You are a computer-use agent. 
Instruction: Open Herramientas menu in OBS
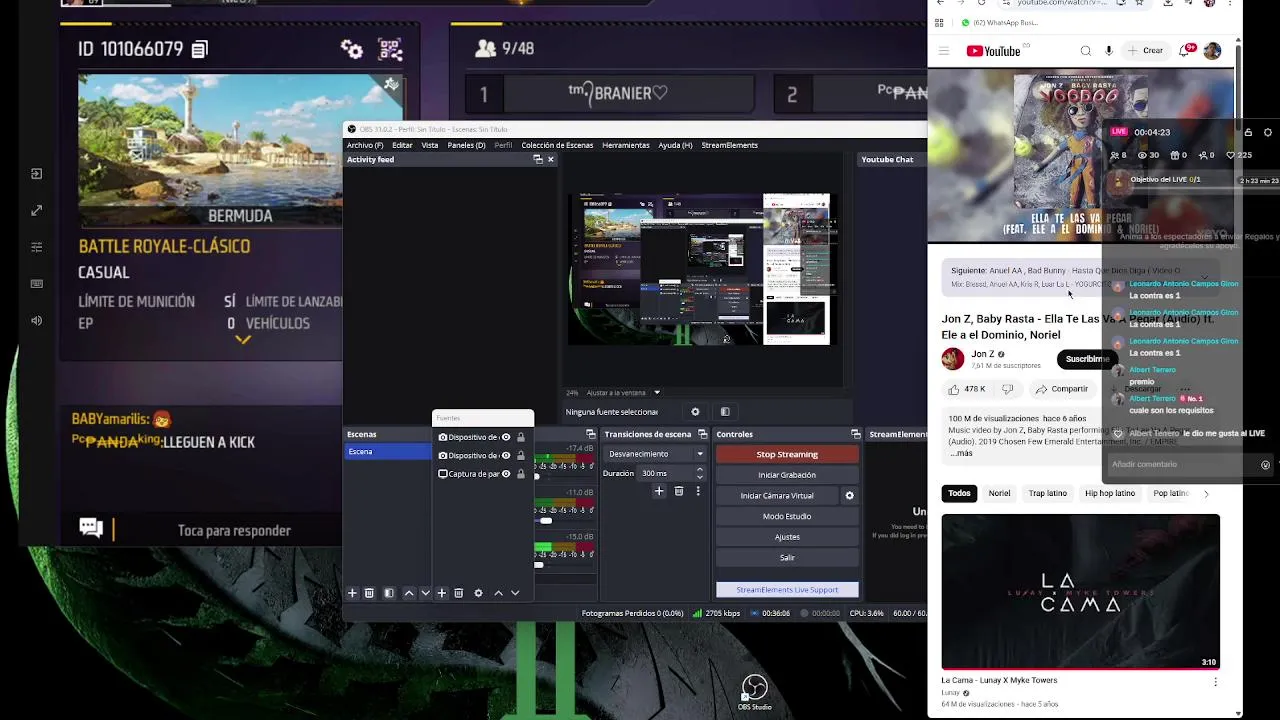point(626,145)
